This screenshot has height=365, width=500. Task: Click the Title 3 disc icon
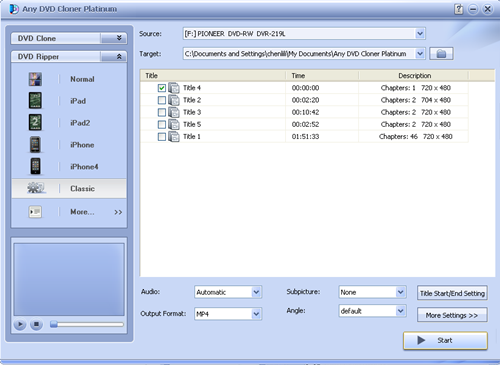pyautogui.click(x=174, y=112)
